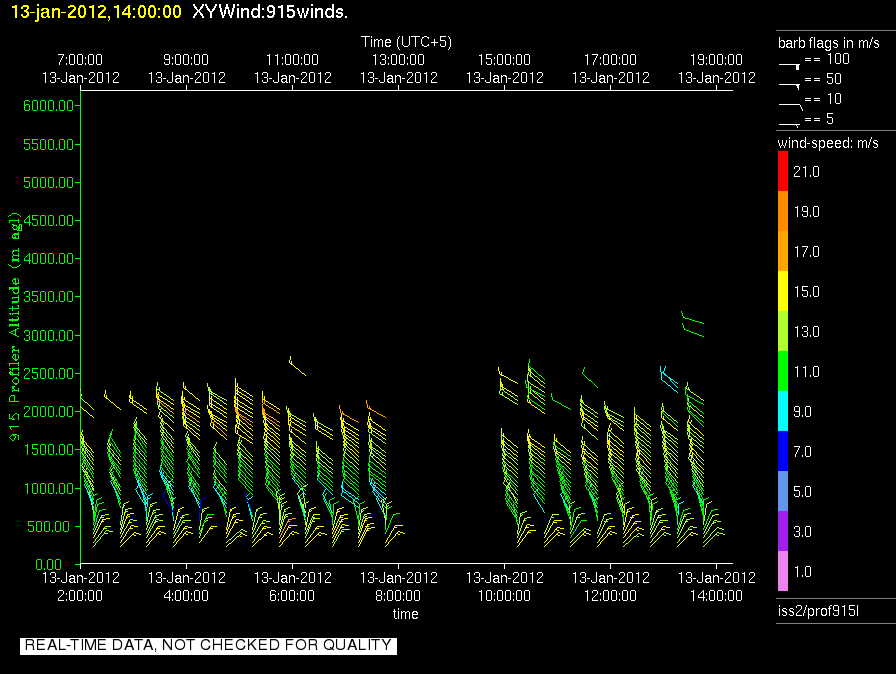Click the dark blue 7.0 legend color
The width and height of the screenshot is (896, 674).
[x=783, y=451]
